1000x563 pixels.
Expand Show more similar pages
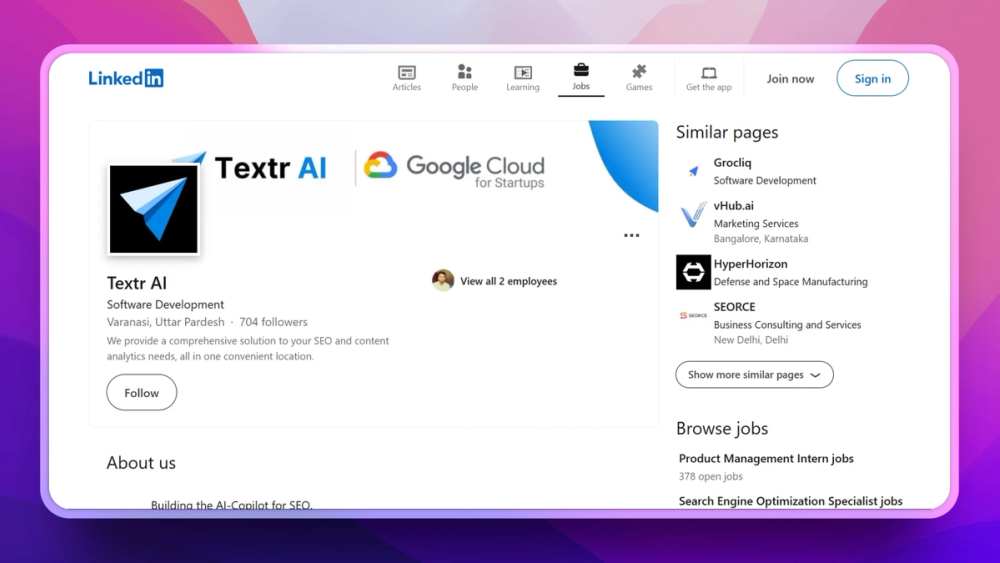pyautogui.click(x=754, y=375)
